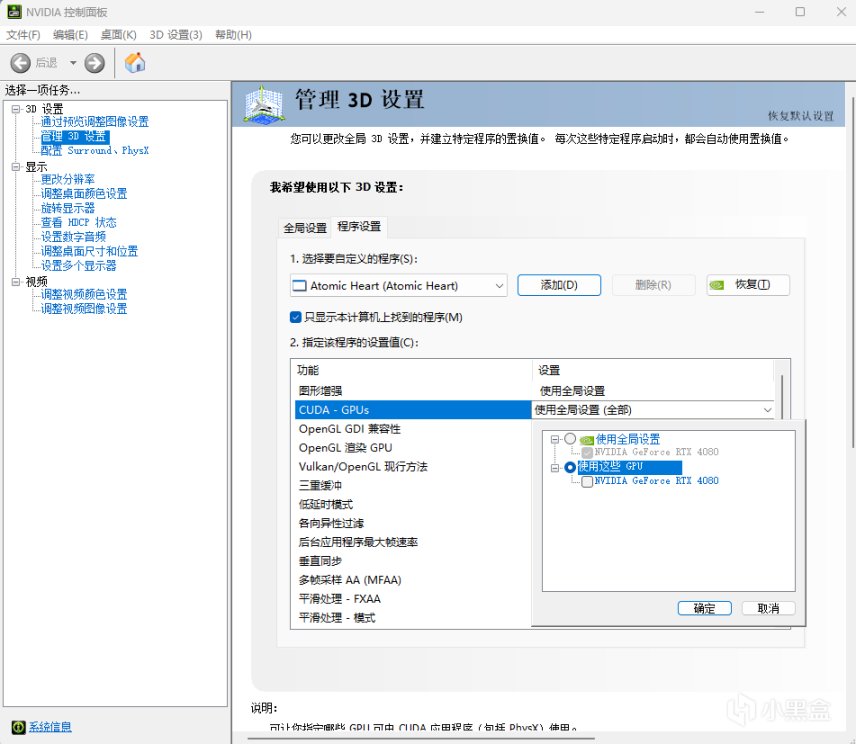856x744 pixels.
Task: Select the 三重缓冲 row
Action: (413, 485)
